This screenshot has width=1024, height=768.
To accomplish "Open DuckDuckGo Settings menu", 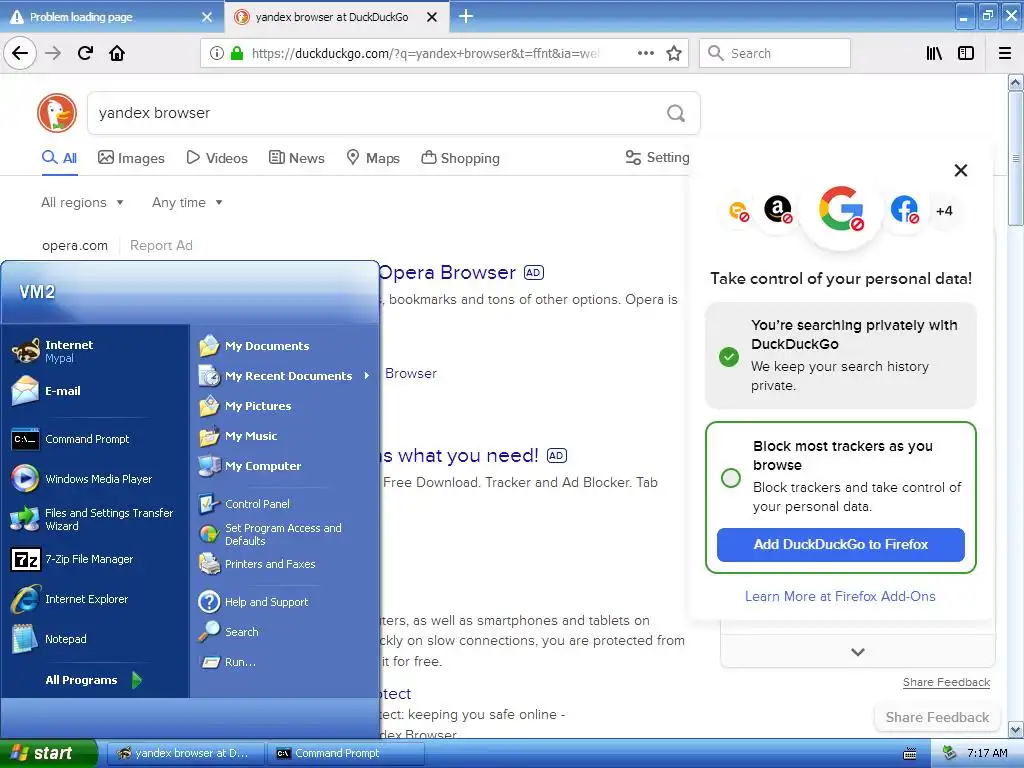I will click(x=657, y=157).
